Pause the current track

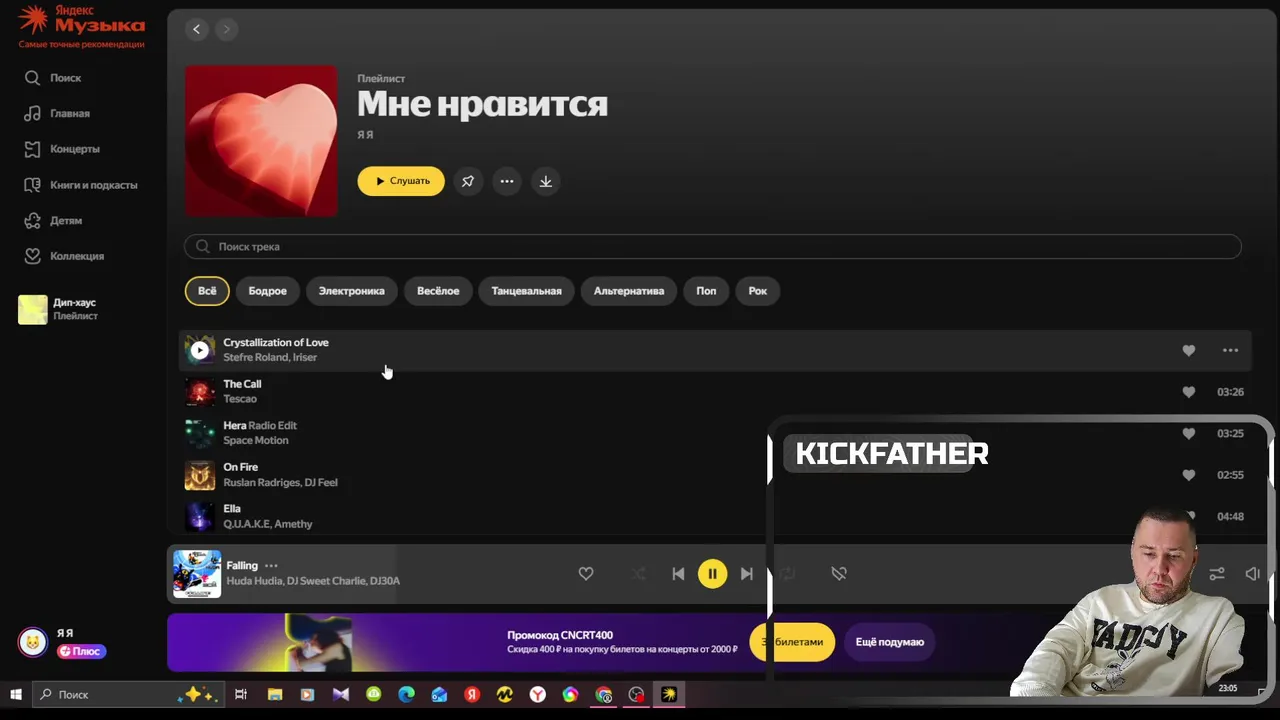pos(712,574)
